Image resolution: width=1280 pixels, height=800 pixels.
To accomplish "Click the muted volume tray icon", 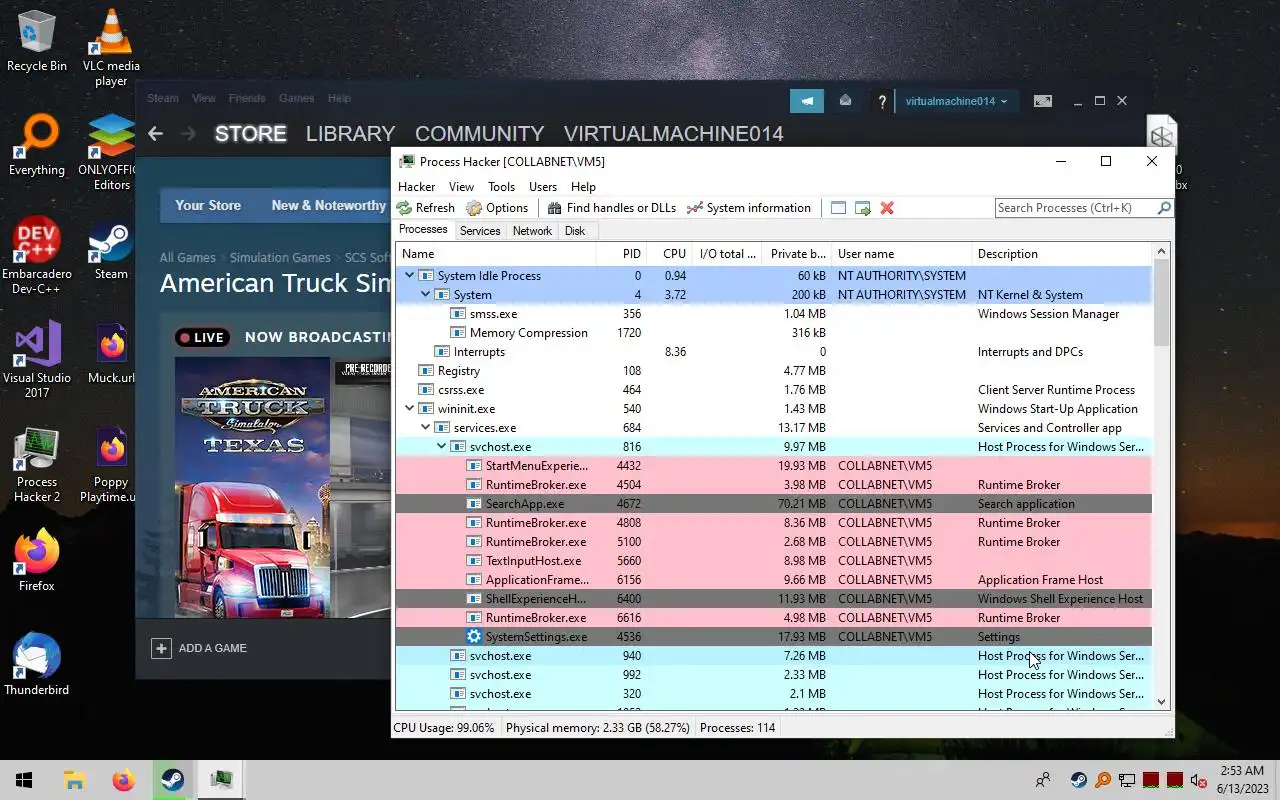I will pyautogui.click(x=1198, y=780).
